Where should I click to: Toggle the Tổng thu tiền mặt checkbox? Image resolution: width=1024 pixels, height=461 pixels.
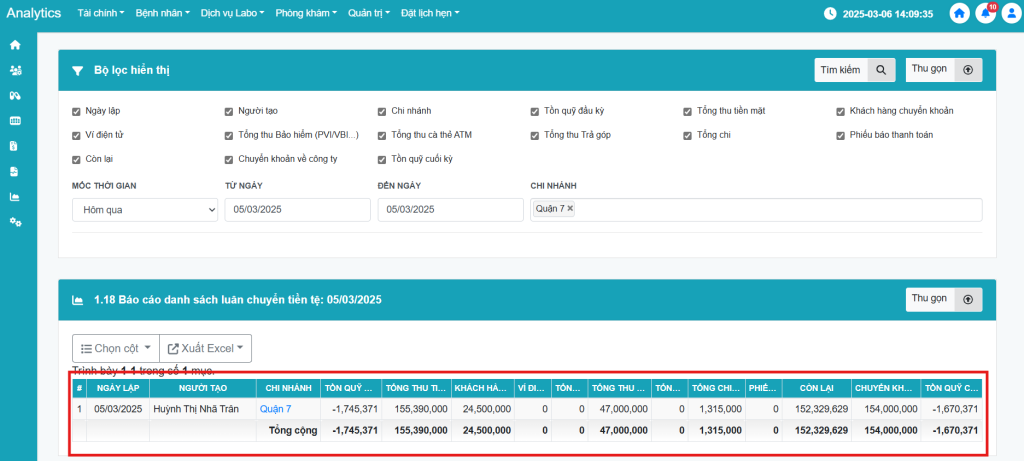point(688,111)
